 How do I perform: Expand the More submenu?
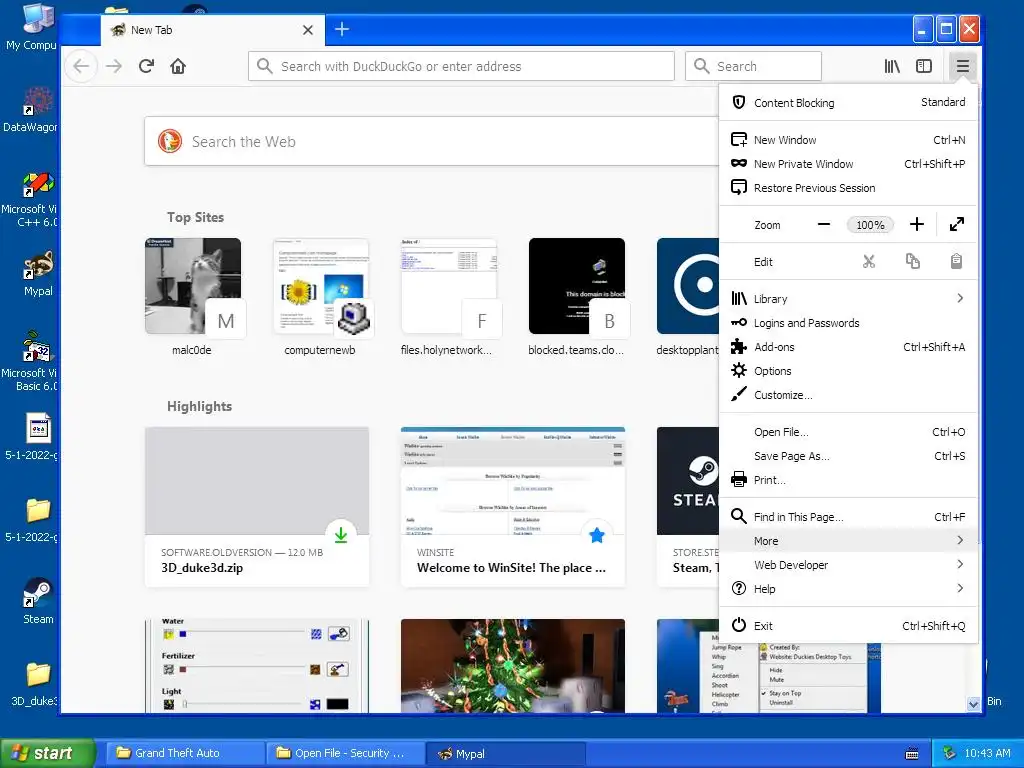tap(848, 541)
